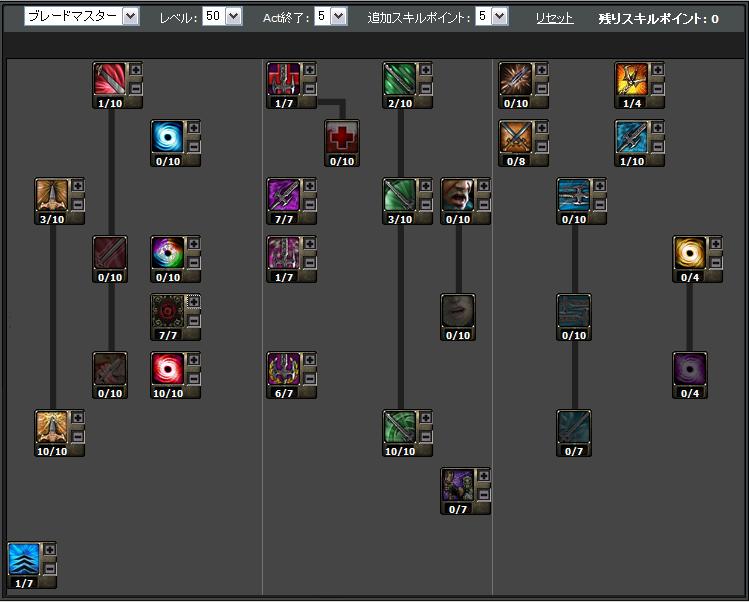749x602 pixels.
Task: Open the ブレードマスター class dropdown
Action: pyautogui.click(x=82, y=17)
